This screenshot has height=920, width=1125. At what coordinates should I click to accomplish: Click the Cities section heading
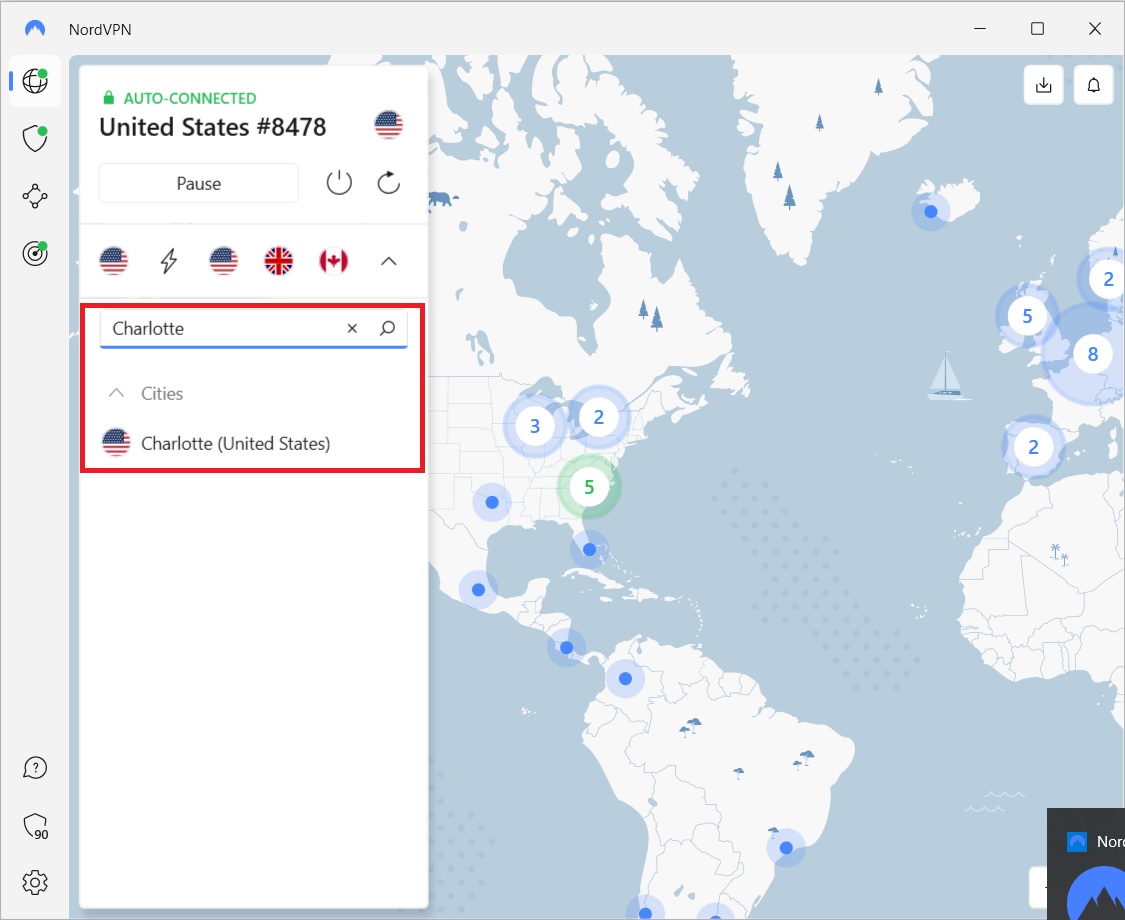[162, 393]
